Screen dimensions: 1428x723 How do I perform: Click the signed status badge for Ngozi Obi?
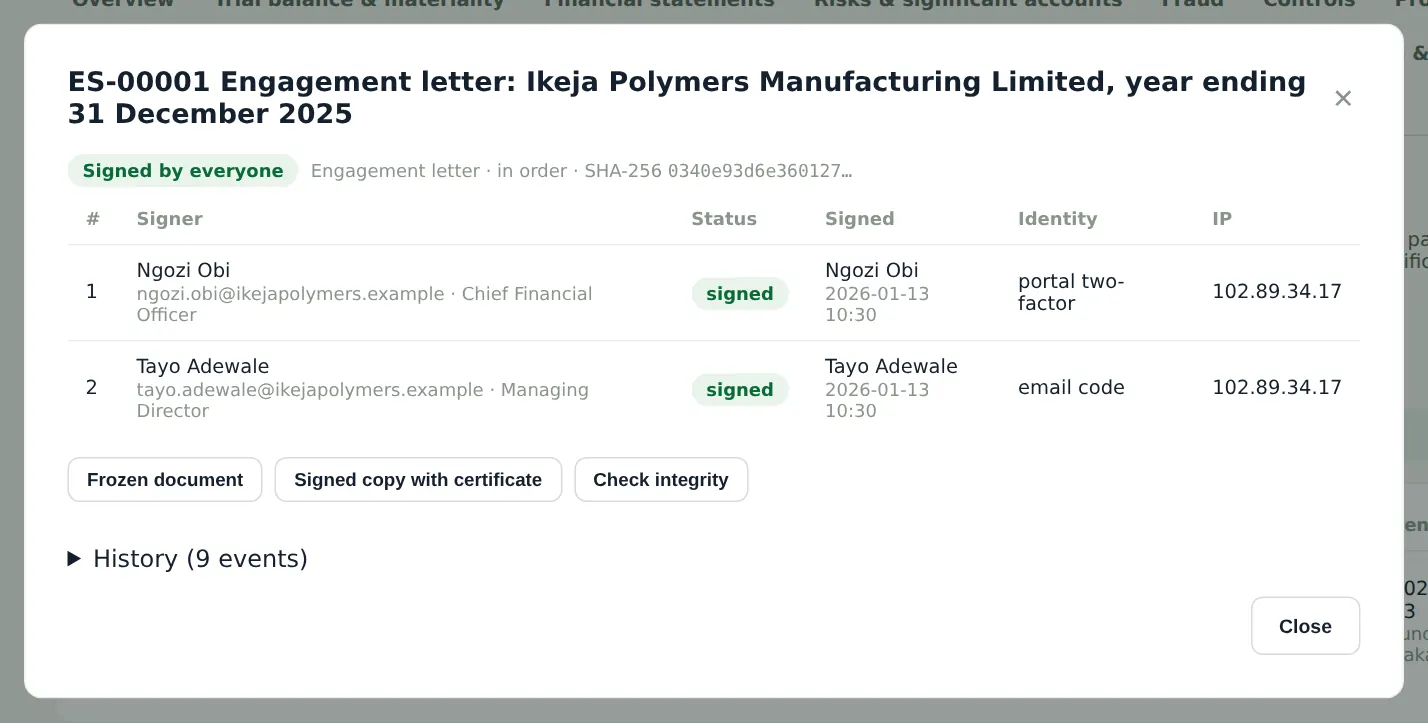[740, 294]
